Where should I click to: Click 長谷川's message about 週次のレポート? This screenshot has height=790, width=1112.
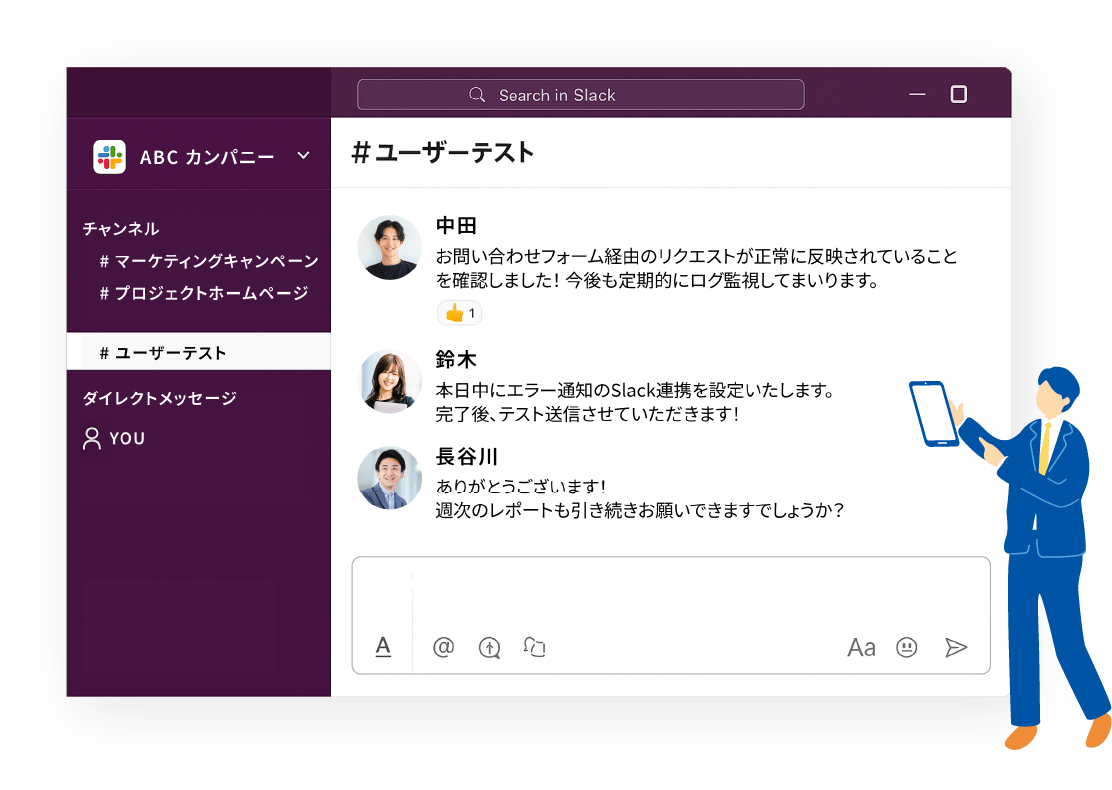tap(640, 499)
